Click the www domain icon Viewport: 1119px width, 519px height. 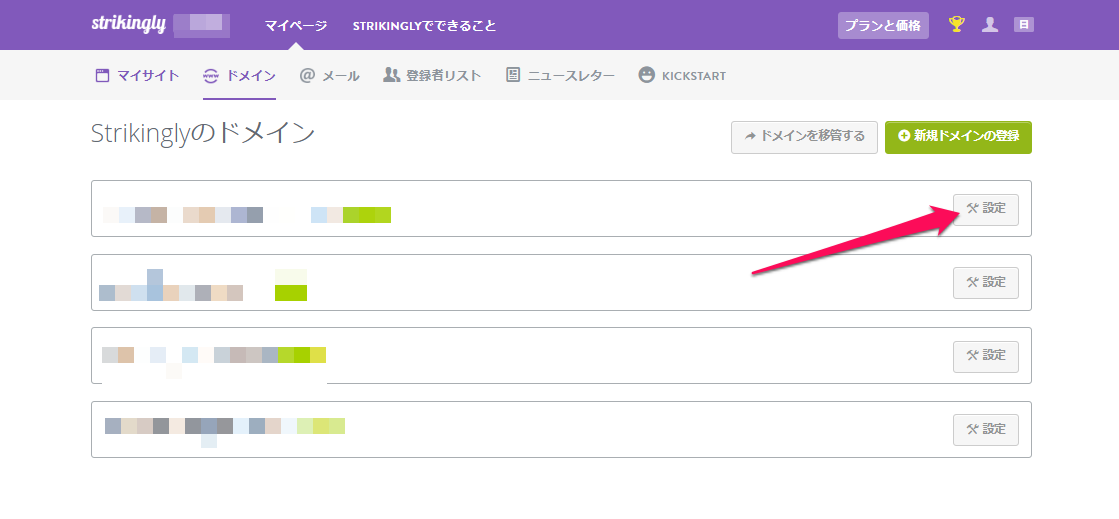coord(211,75)
